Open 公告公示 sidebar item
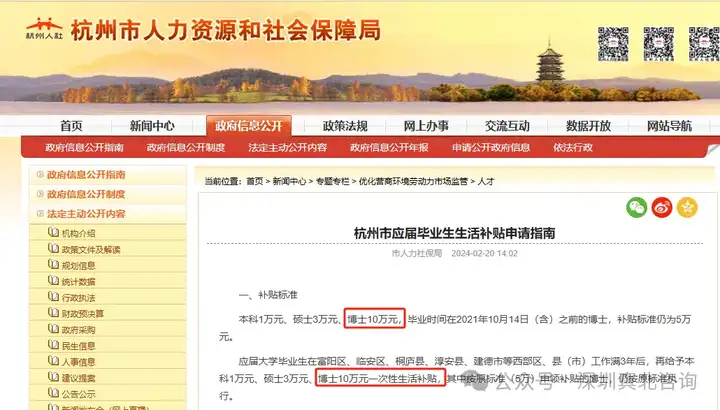720x410 pixels. point(79,394)
